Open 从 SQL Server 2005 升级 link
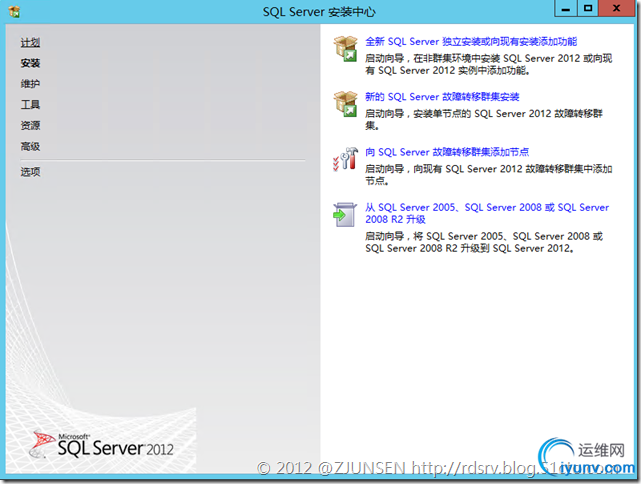641x484 pixels. [487, 213]
